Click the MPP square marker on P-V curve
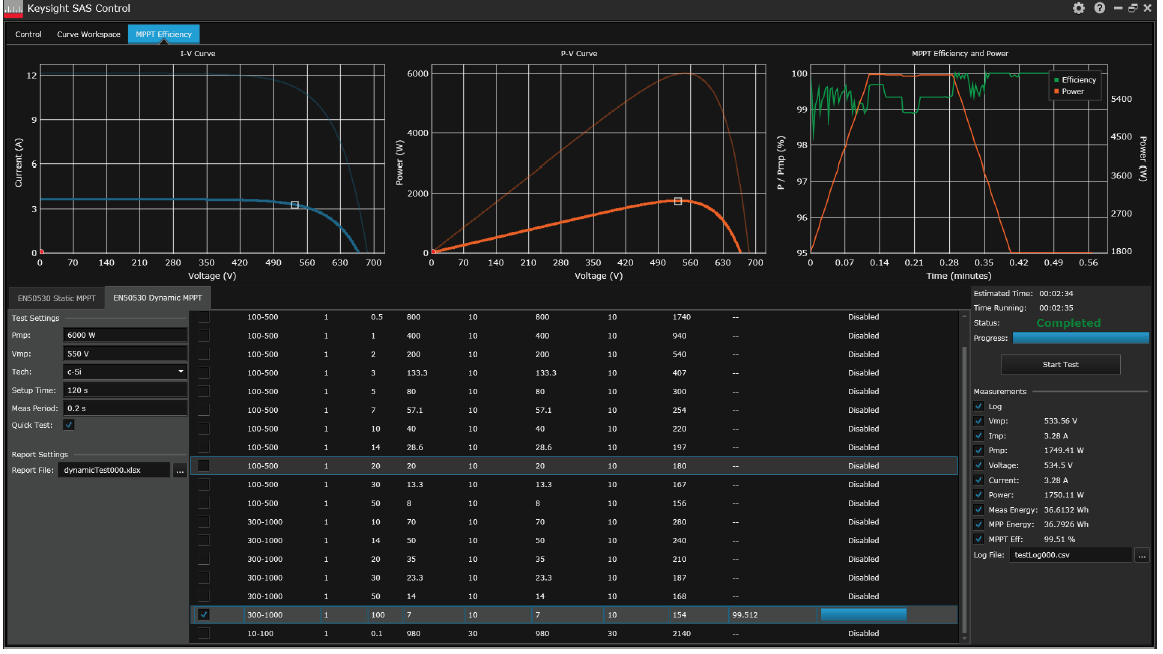 678,202
